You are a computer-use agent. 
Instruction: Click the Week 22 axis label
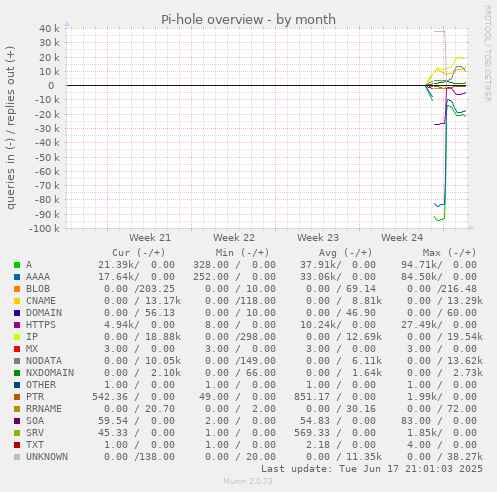click(234, 238)
